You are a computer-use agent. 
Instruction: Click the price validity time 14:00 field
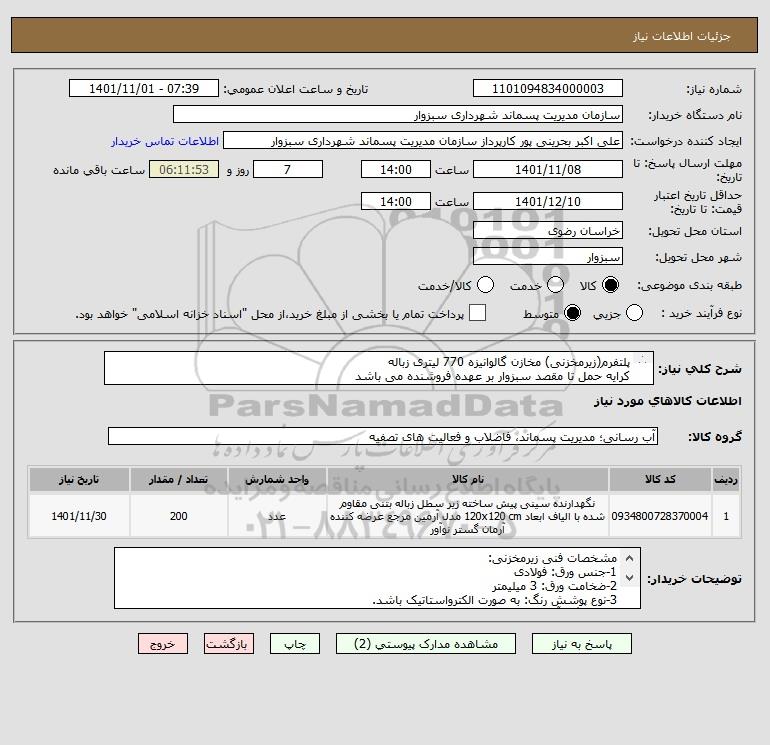(396, 201)
